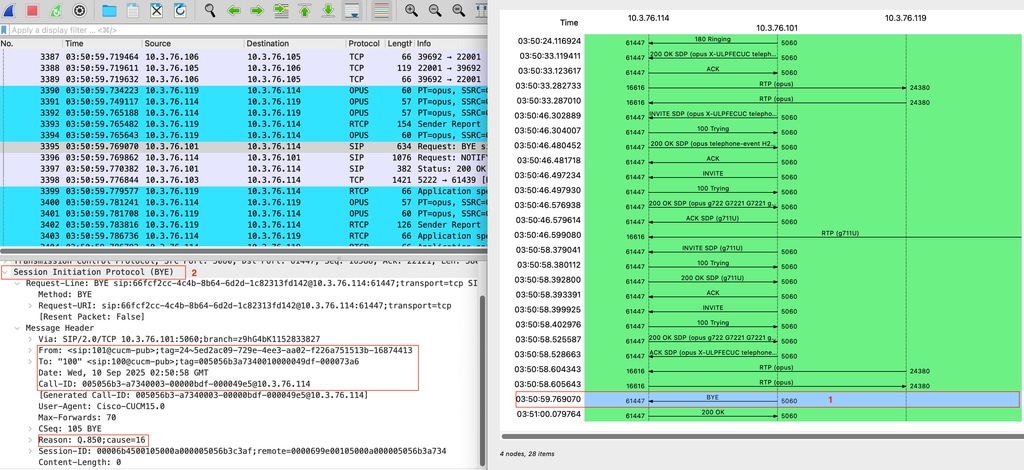Restart the current capture
Screen dimensions: 1024x470
56,10
